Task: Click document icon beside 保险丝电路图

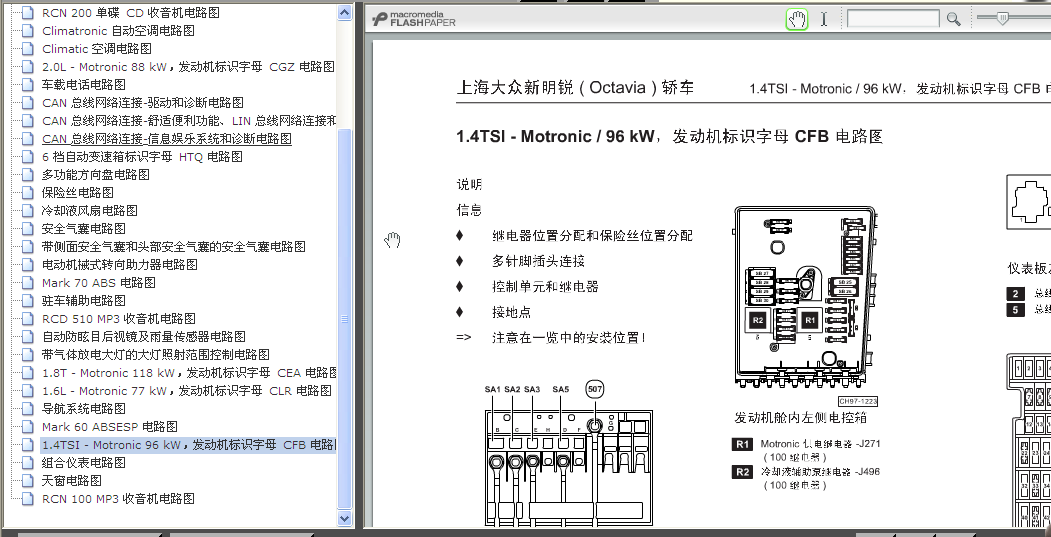Action: [x=27, y=192]
